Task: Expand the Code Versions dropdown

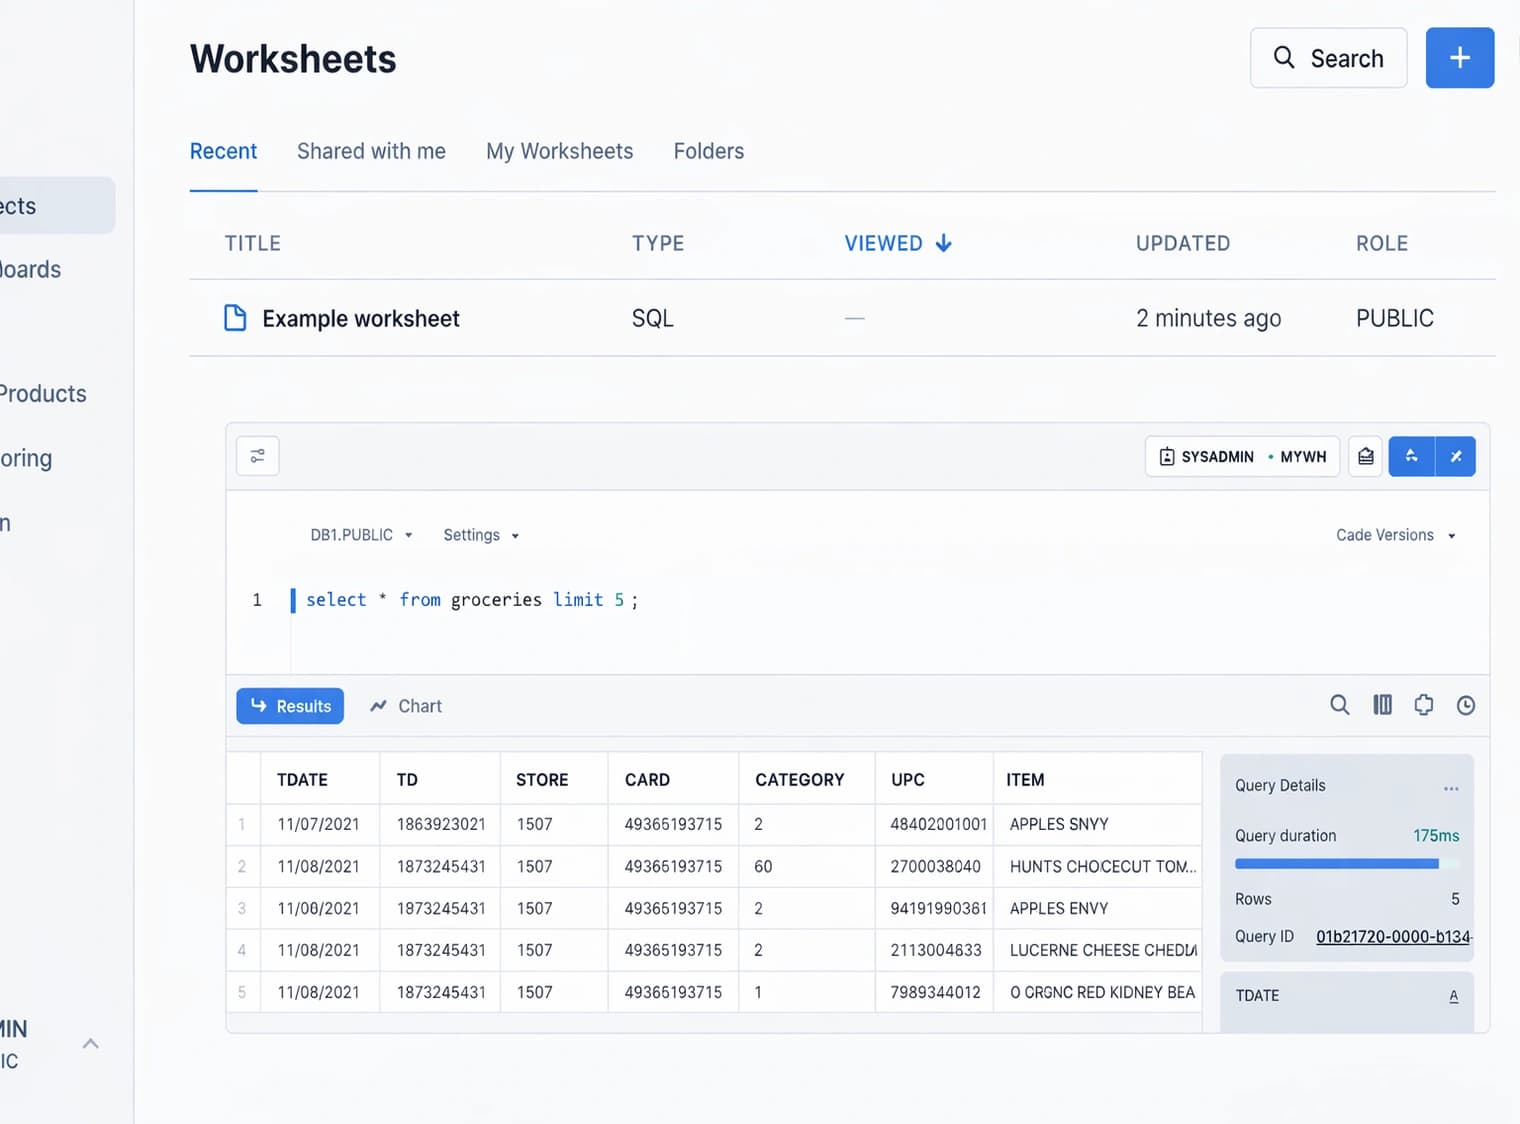Action: coord(1395,535)
